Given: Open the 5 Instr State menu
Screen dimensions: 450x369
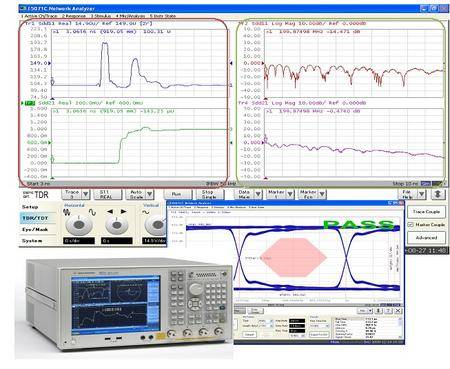Looking at the screenshot, I should (163, 16).
